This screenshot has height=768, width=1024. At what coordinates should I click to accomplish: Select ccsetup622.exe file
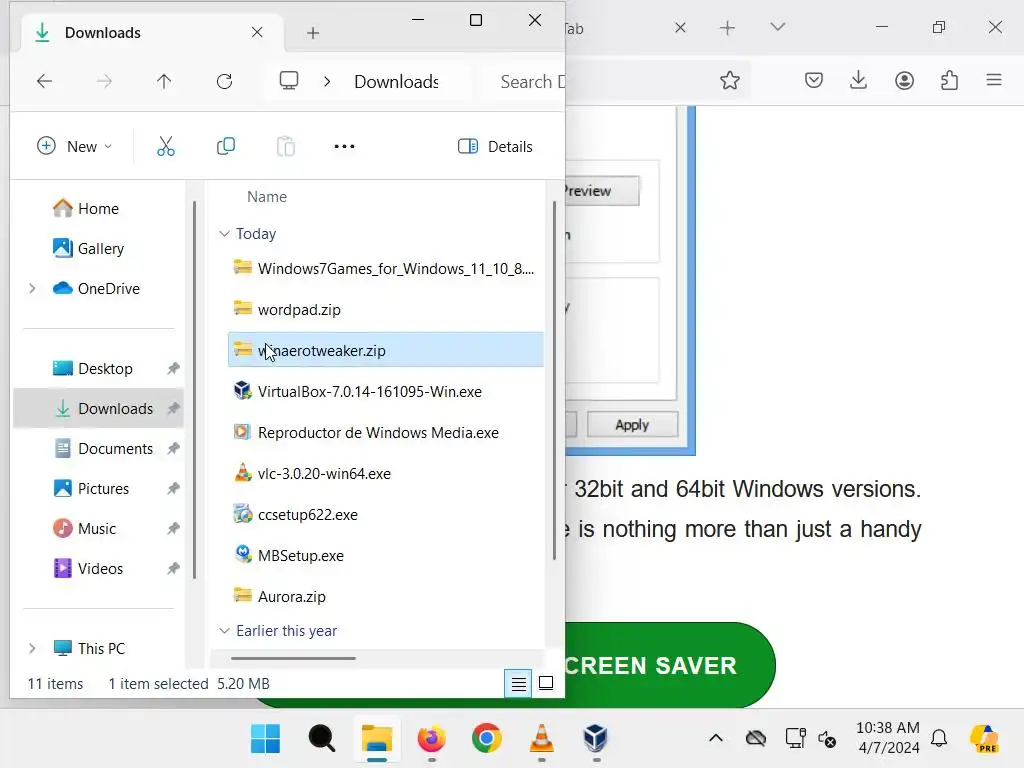[385, 515]
